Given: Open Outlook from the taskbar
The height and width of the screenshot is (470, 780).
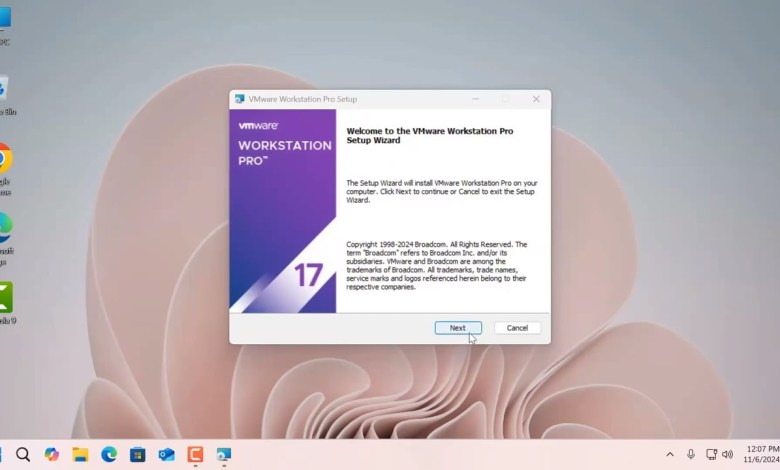Looking at the screenshot, I should click(x=167, y=455).
